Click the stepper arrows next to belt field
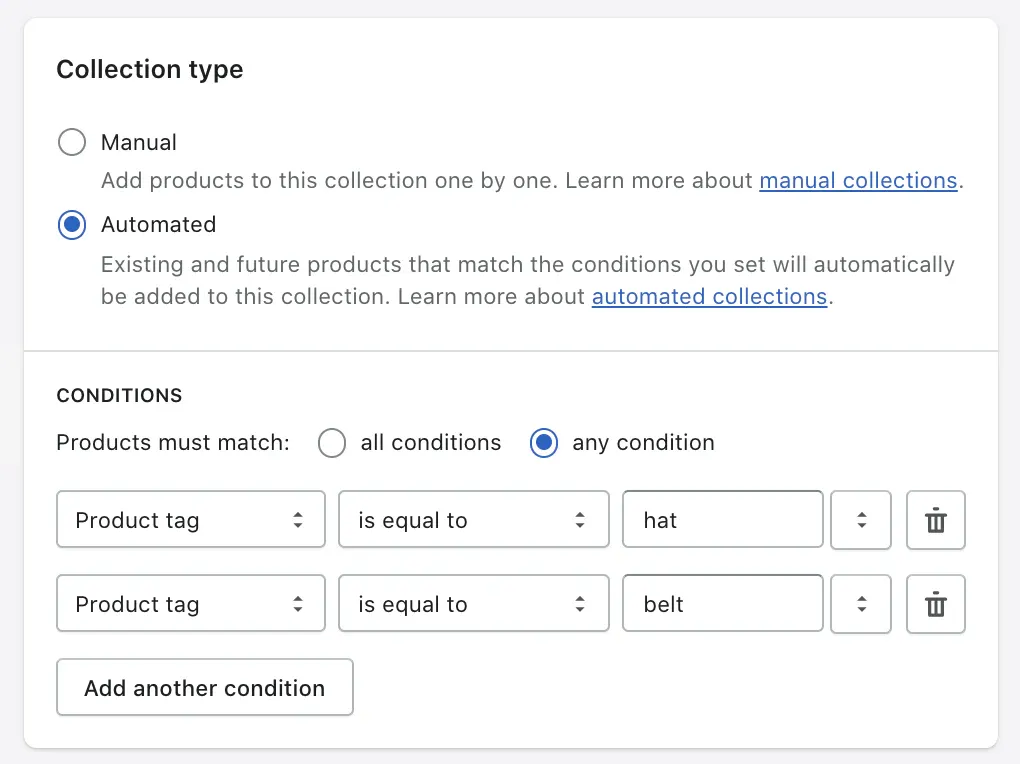This screenshot has height=764, width=1020. pyautogui.click(x=861, y=604)
